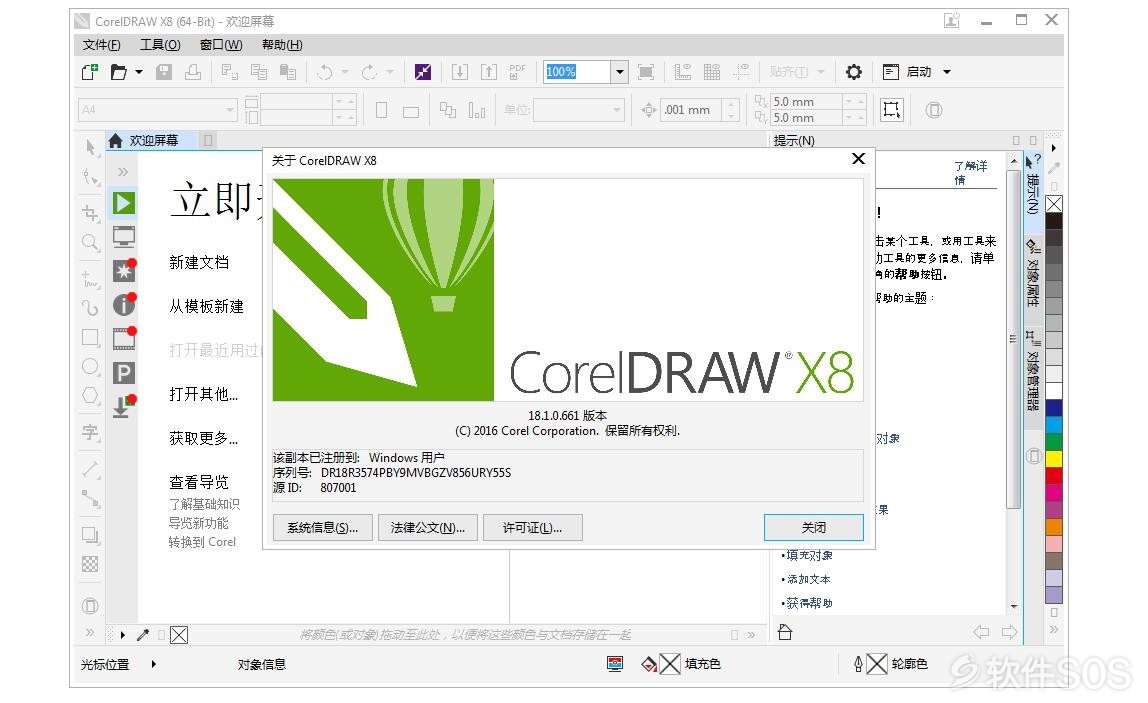
Task: Click 获取更多... link
Action: click(204, 438)
